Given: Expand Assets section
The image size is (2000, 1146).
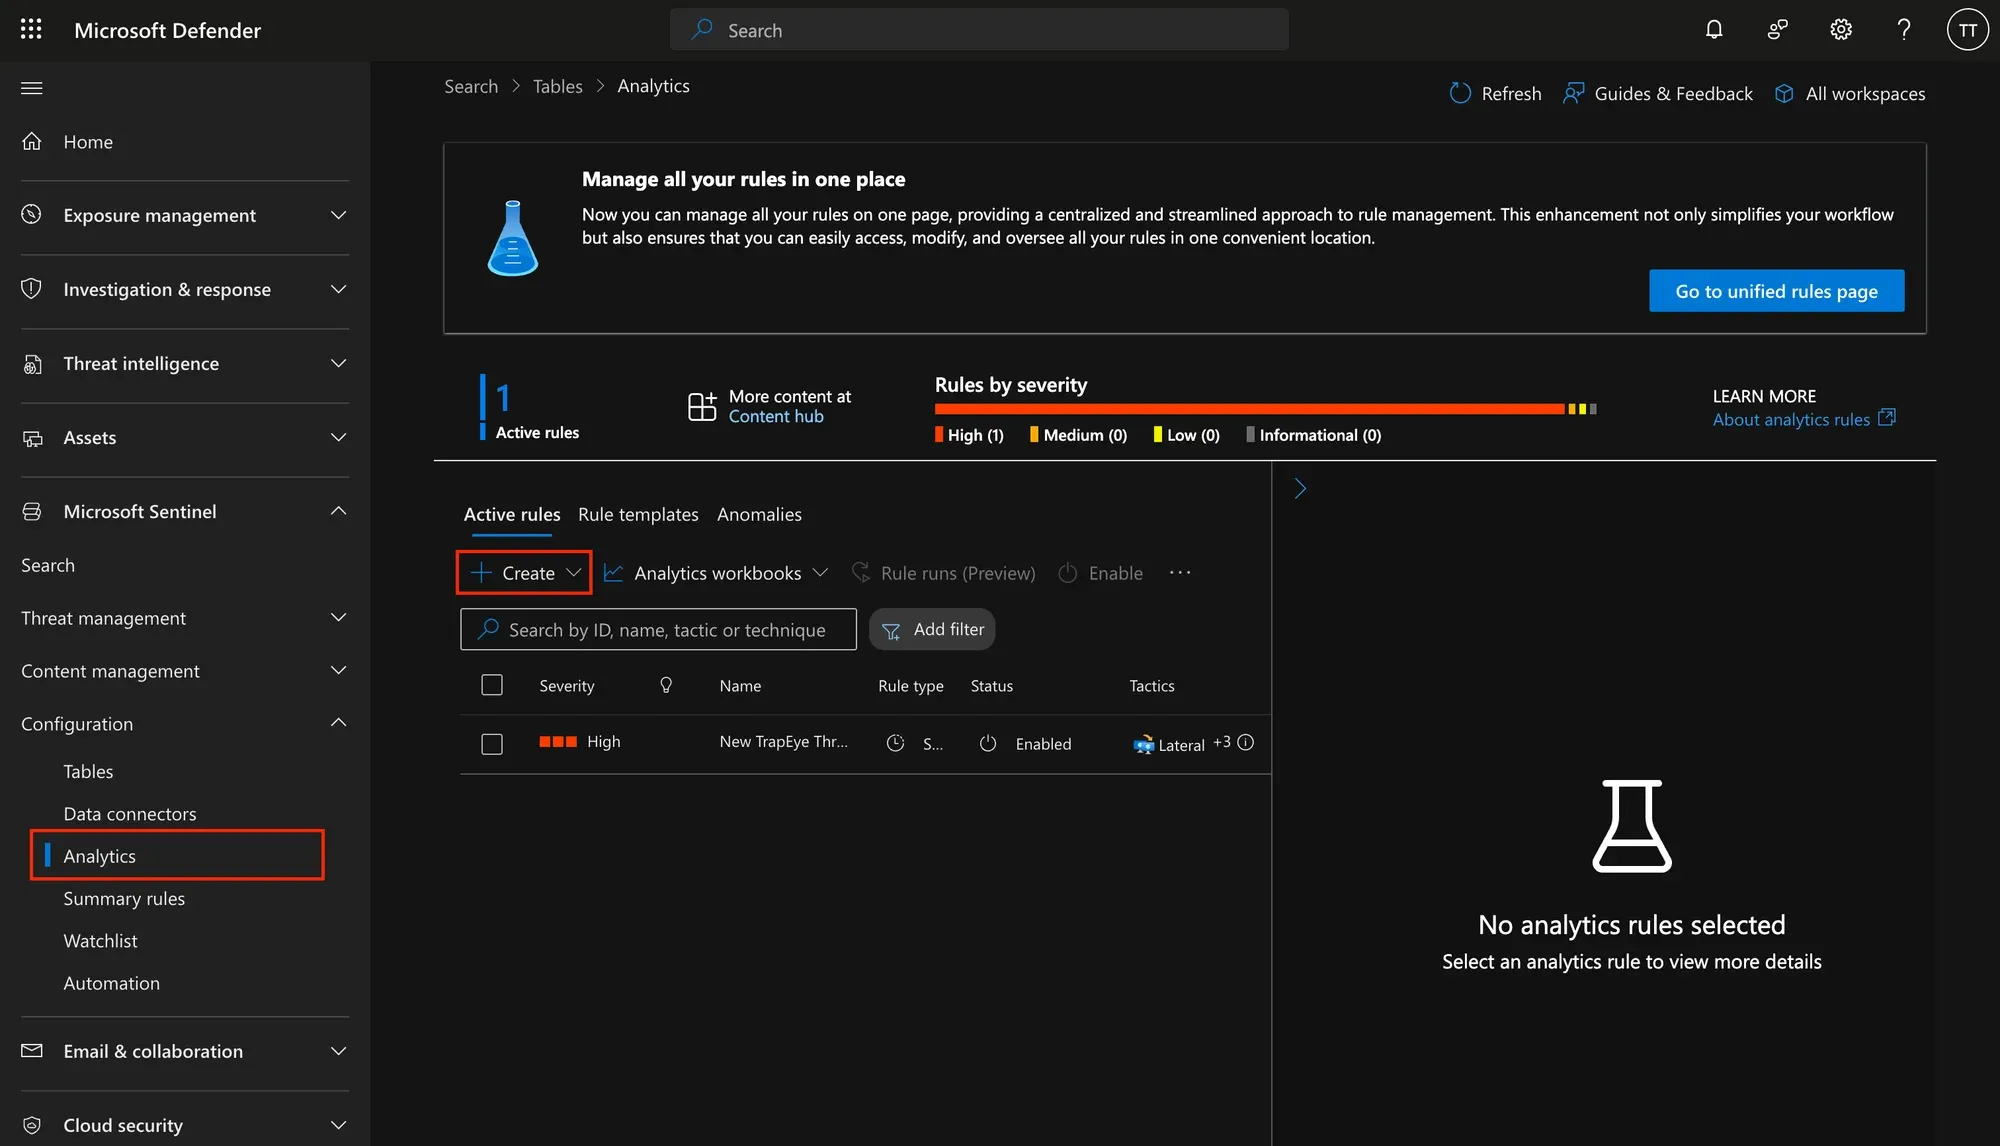Looking at the screenshot, I should [x=338, y=437].
